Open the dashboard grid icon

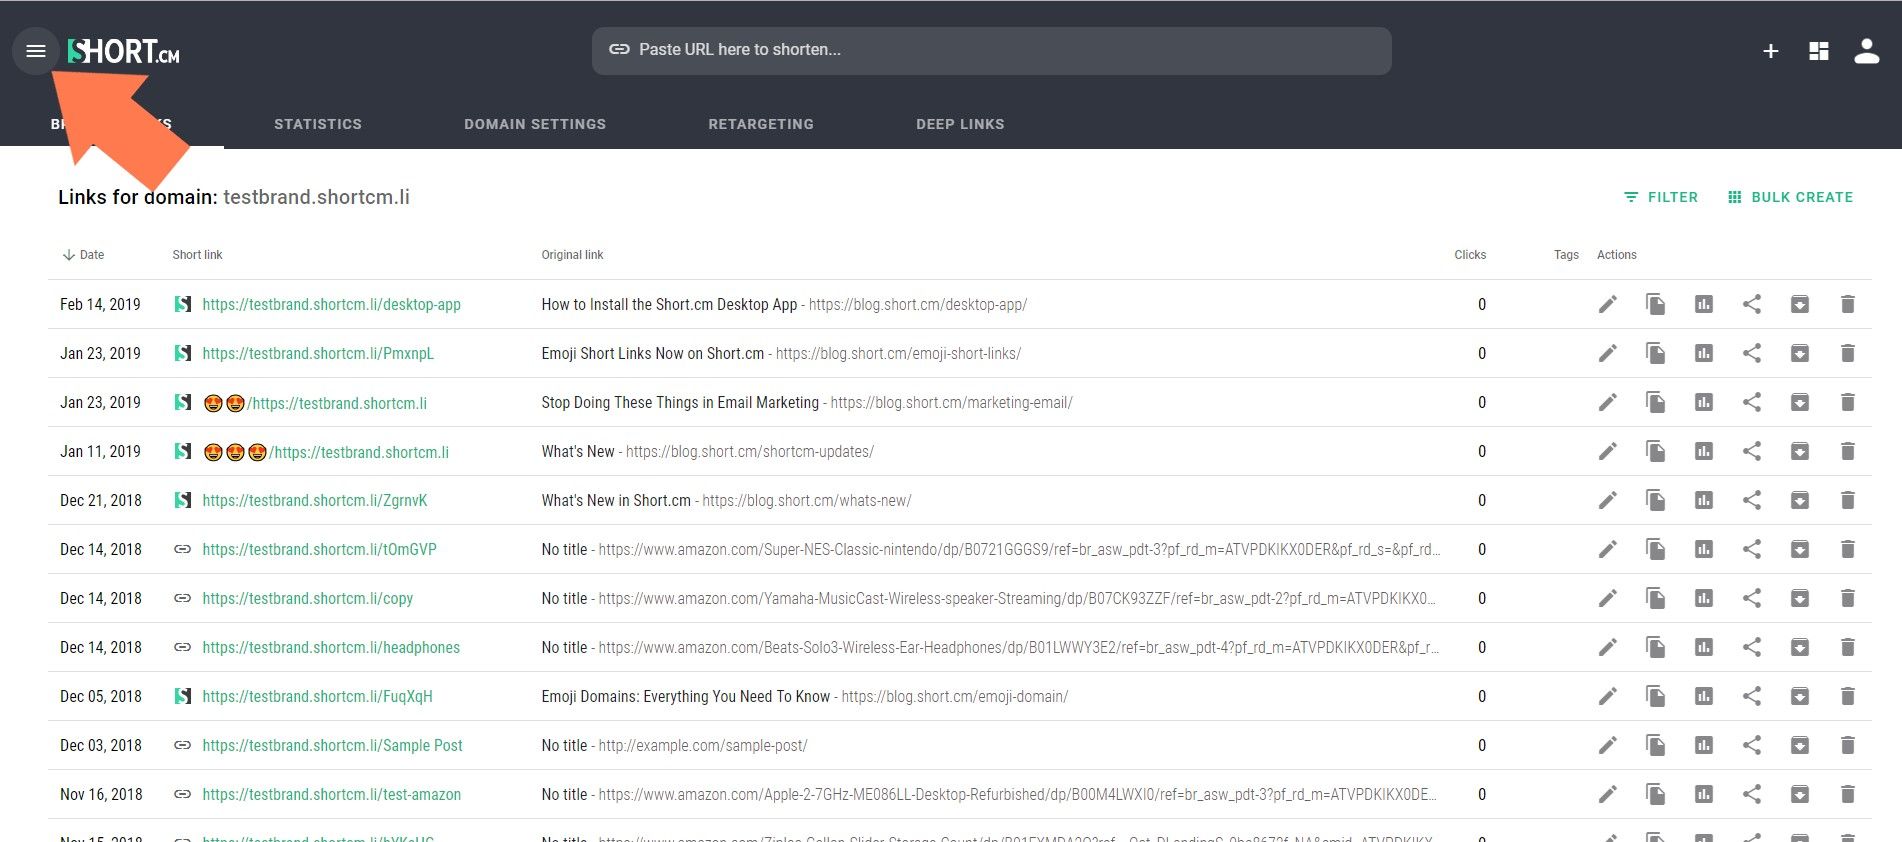point(1819,51)
